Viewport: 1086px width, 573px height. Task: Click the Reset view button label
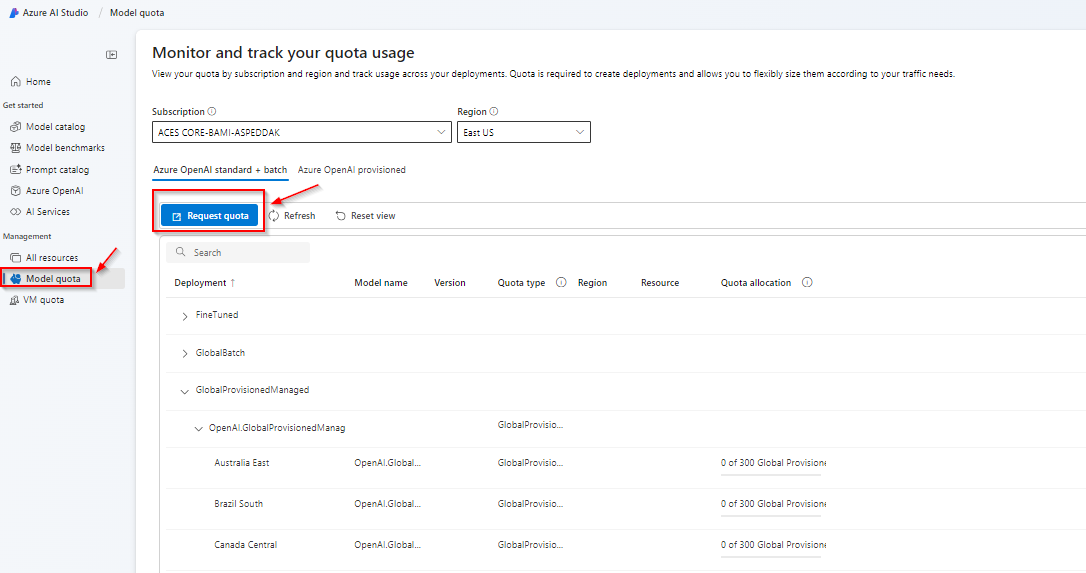(373, 216)
